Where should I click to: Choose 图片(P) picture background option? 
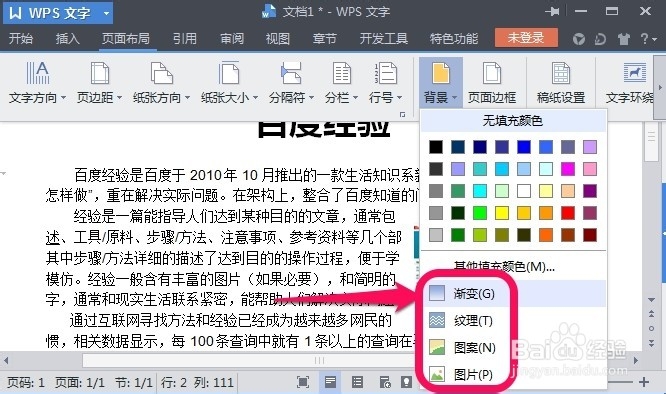(x=514, y=374)
